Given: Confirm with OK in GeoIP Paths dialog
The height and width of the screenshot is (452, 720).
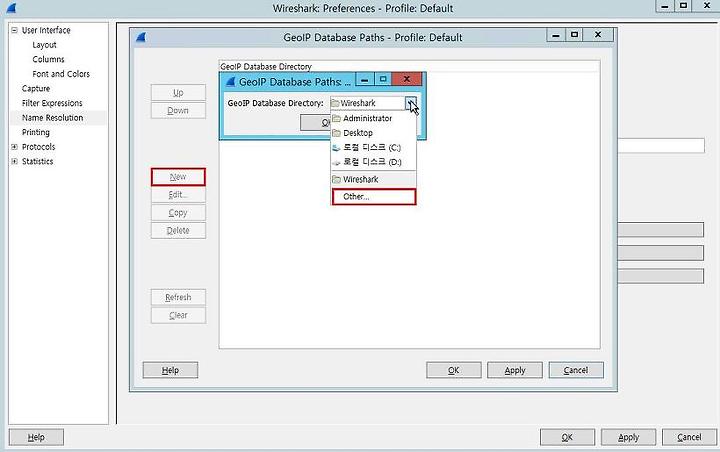Looking at the screenshot, I should (454, 370).
